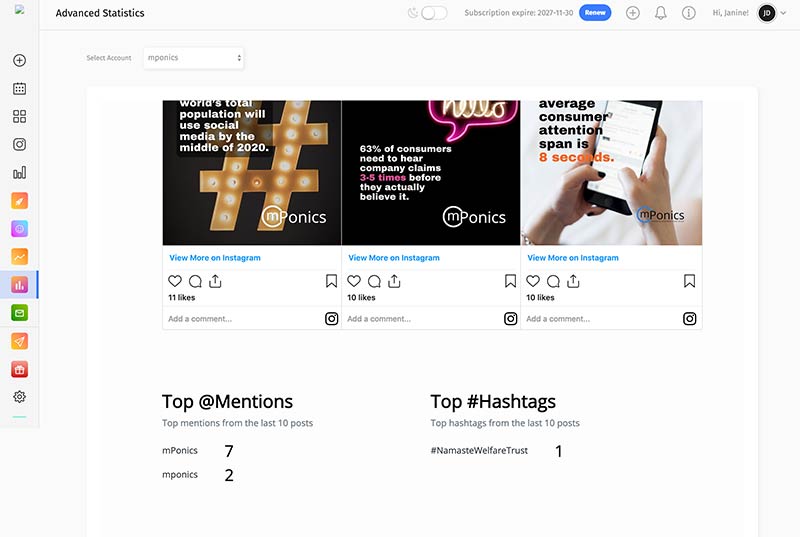Like the 63% of consumers post
Viewport: 800px width, 537px height.
click(354, 281)
